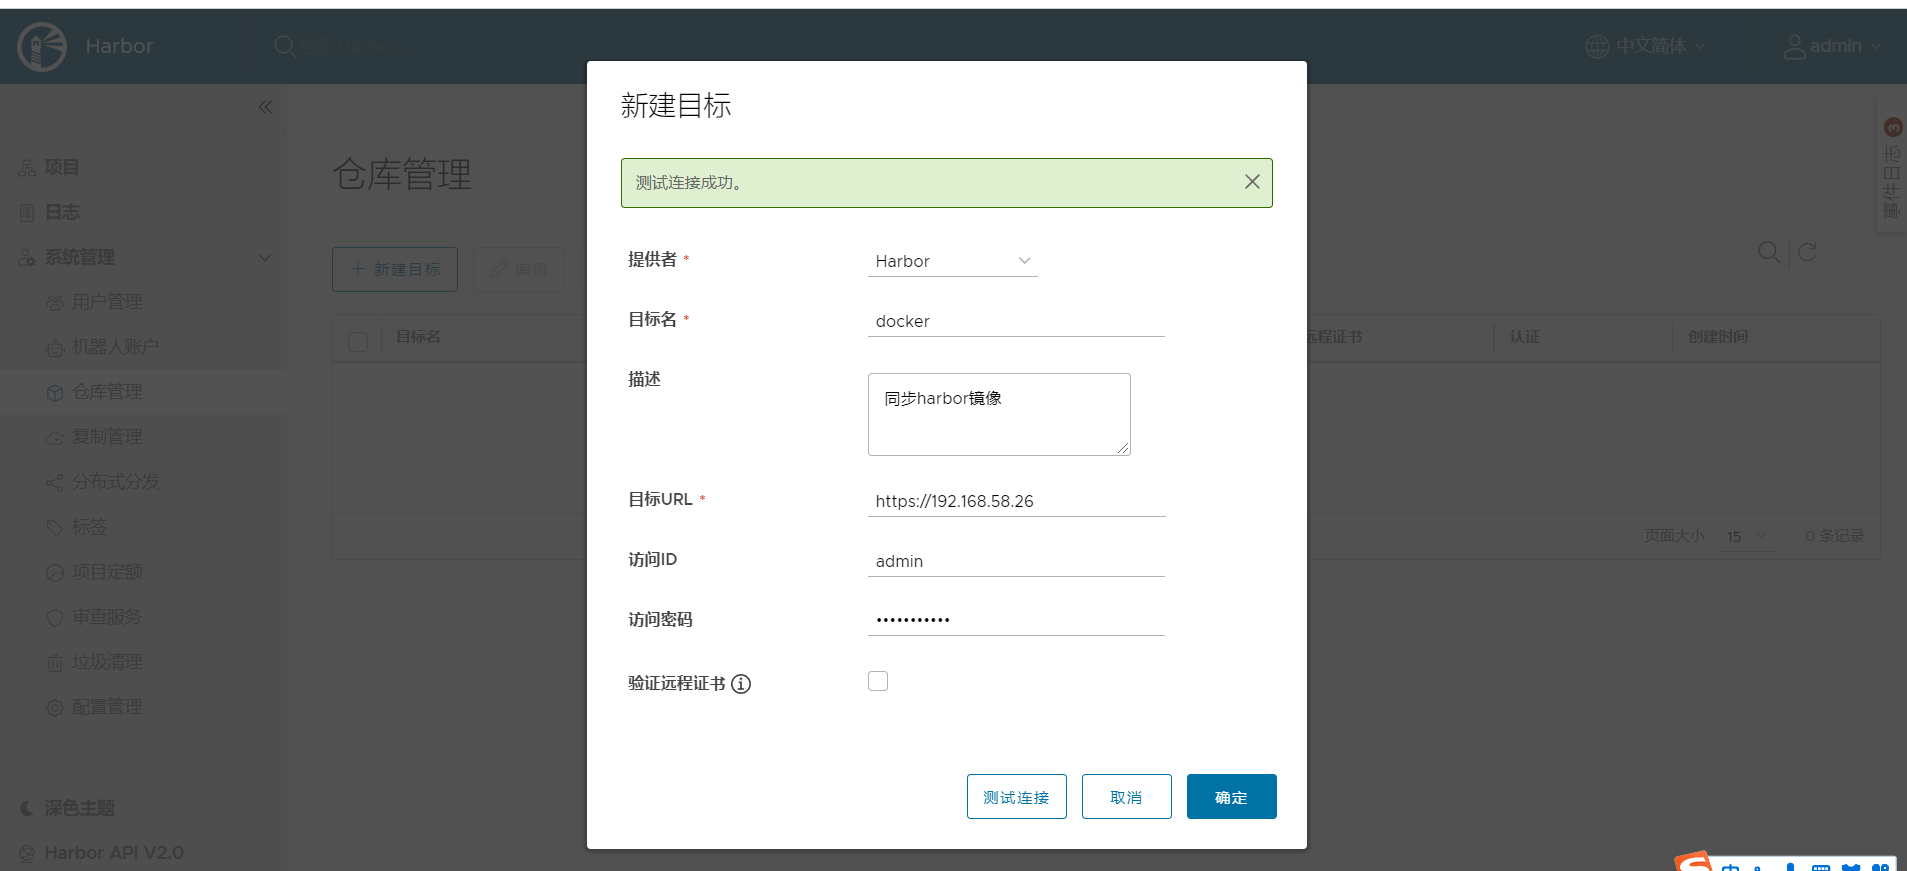Click the 分布式分发 share icon
Screen dimensions: 1907x871
coord(55,483)
